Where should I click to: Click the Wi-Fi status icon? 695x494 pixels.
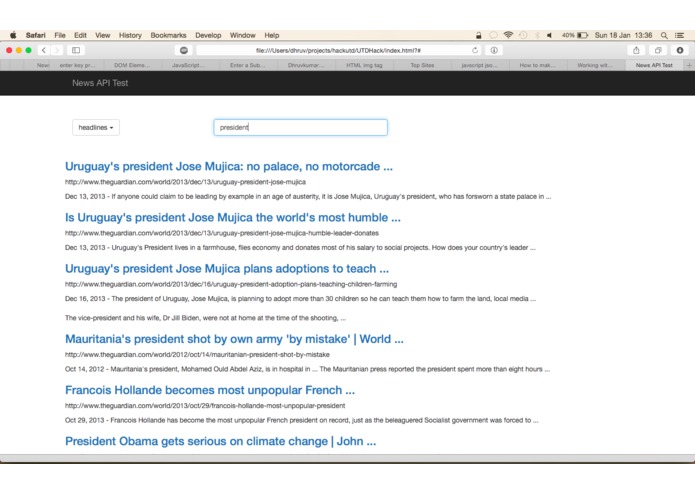(x=508, y=35)
